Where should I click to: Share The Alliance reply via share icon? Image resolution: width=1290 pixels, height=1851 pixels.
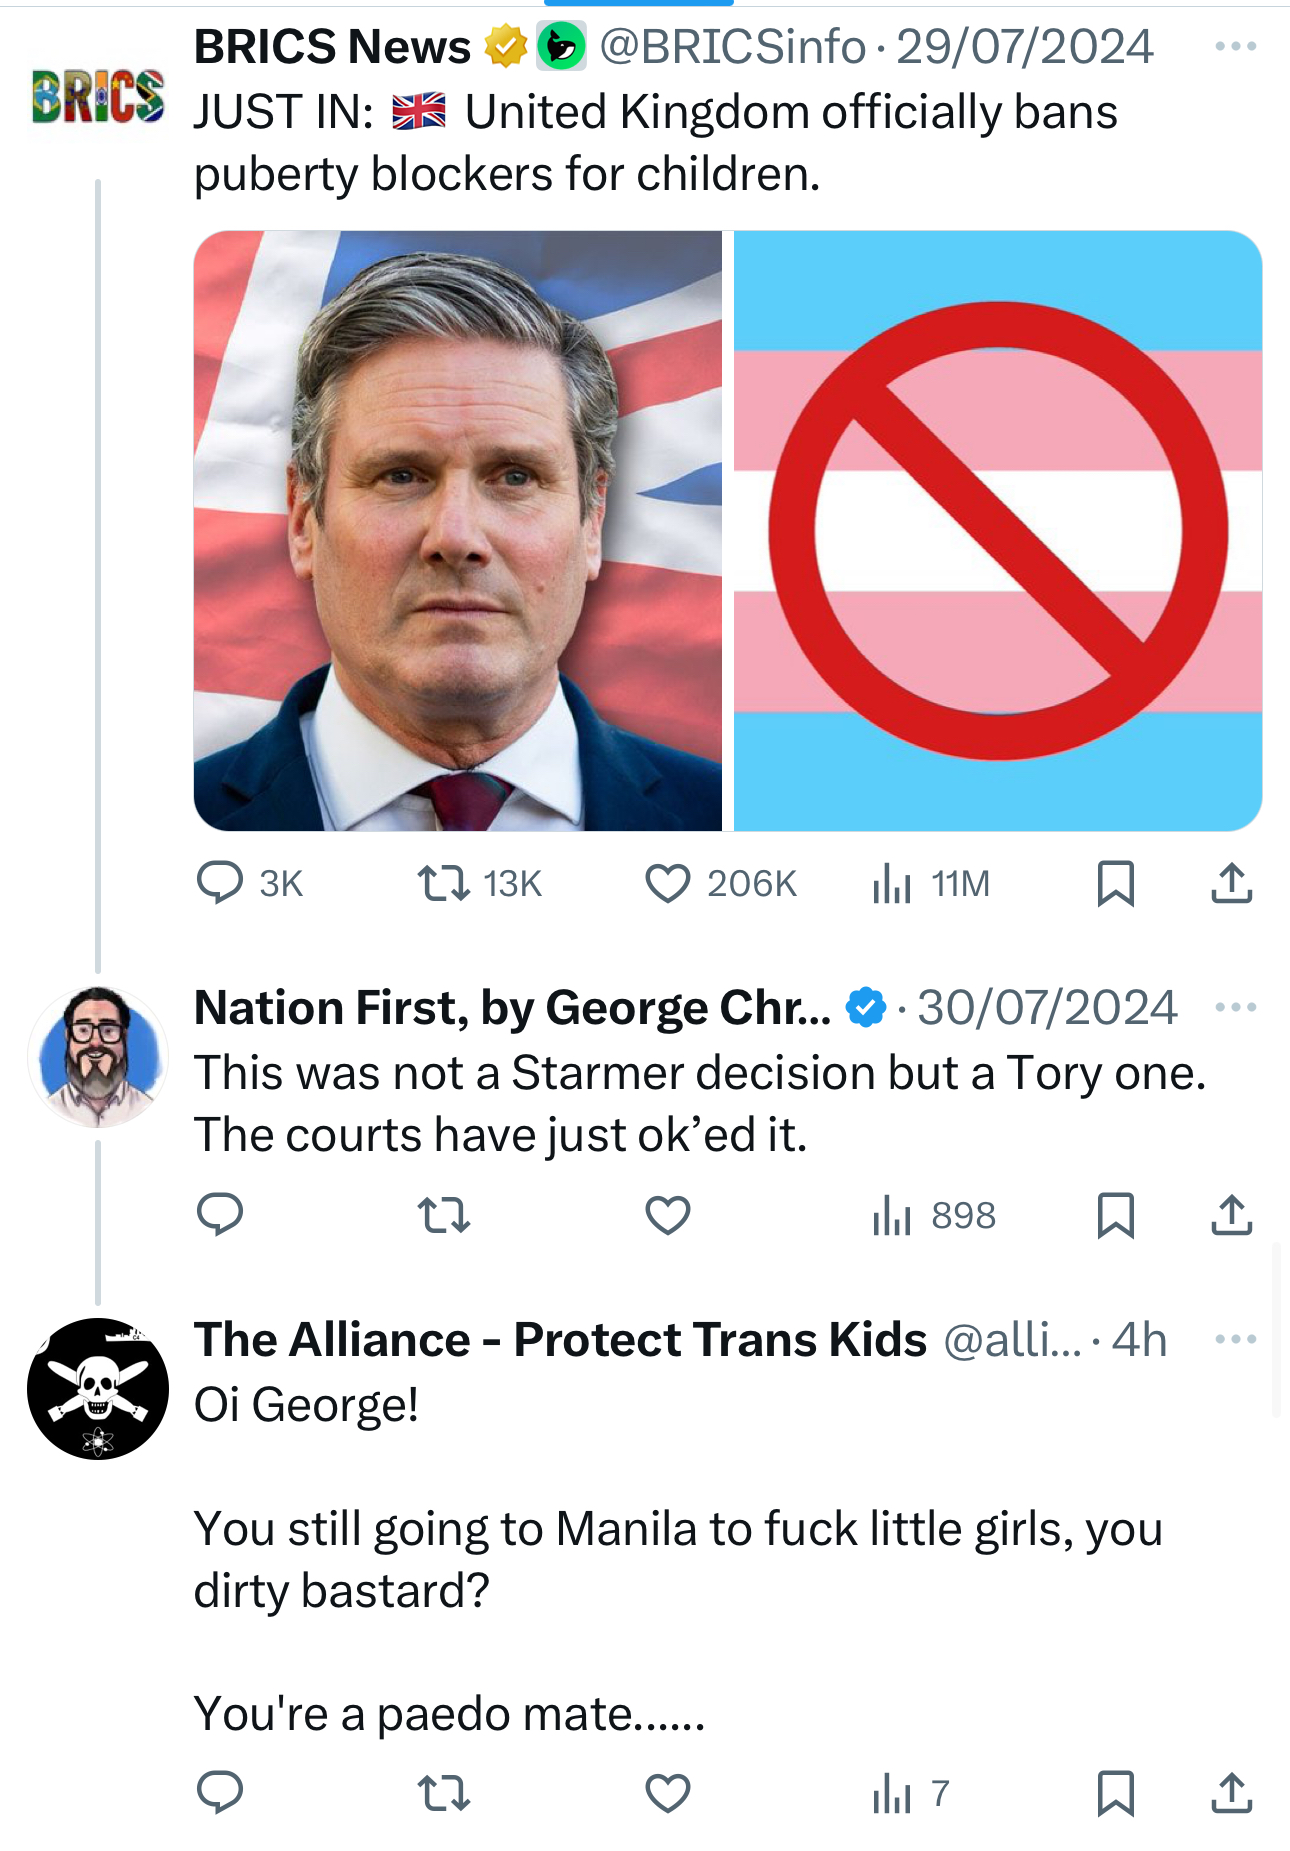(x=1231, y=1793)
